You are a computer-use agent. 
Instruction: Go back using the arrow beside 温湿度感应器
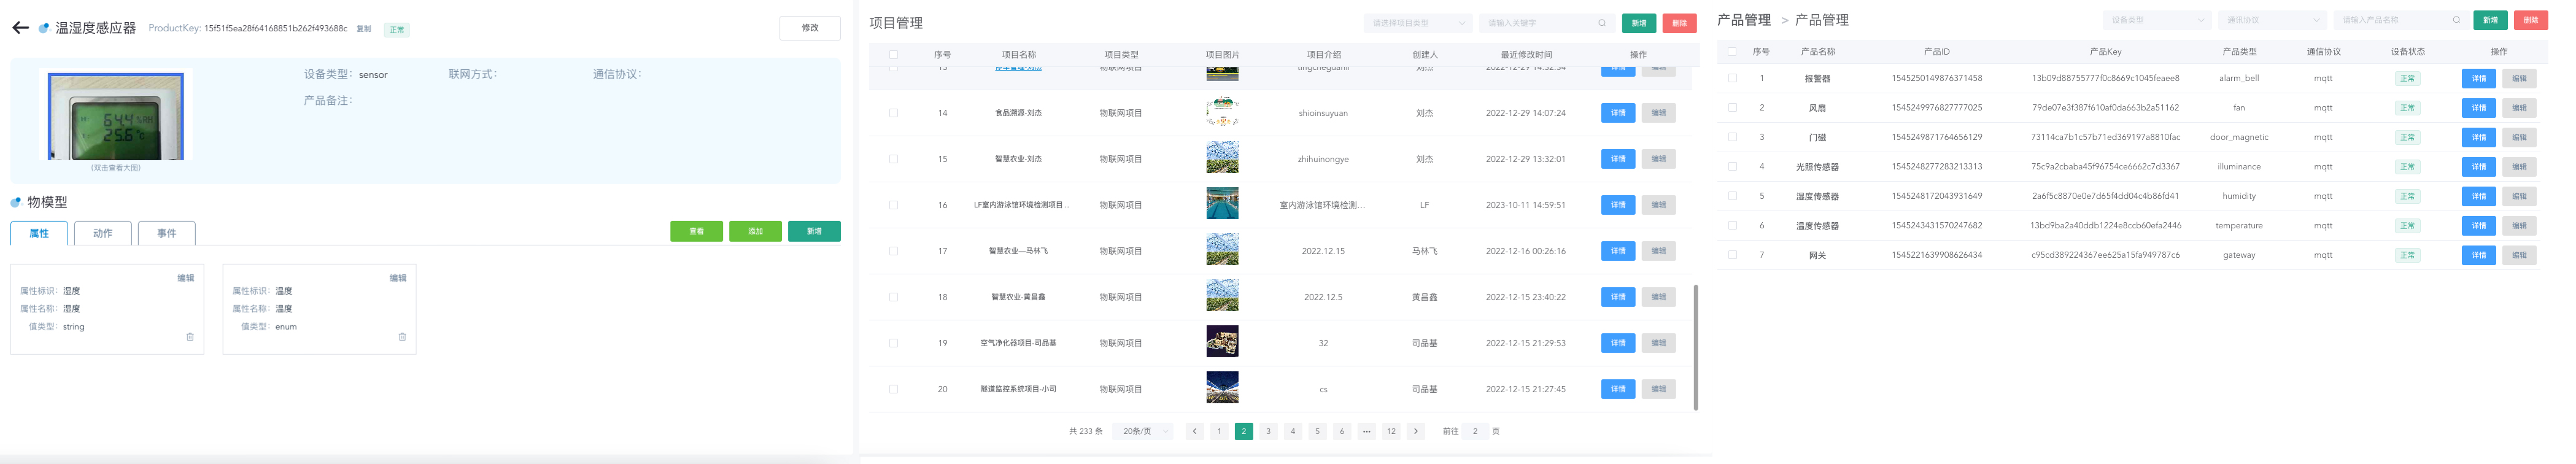pyautogui.click(x=20, y=28)
